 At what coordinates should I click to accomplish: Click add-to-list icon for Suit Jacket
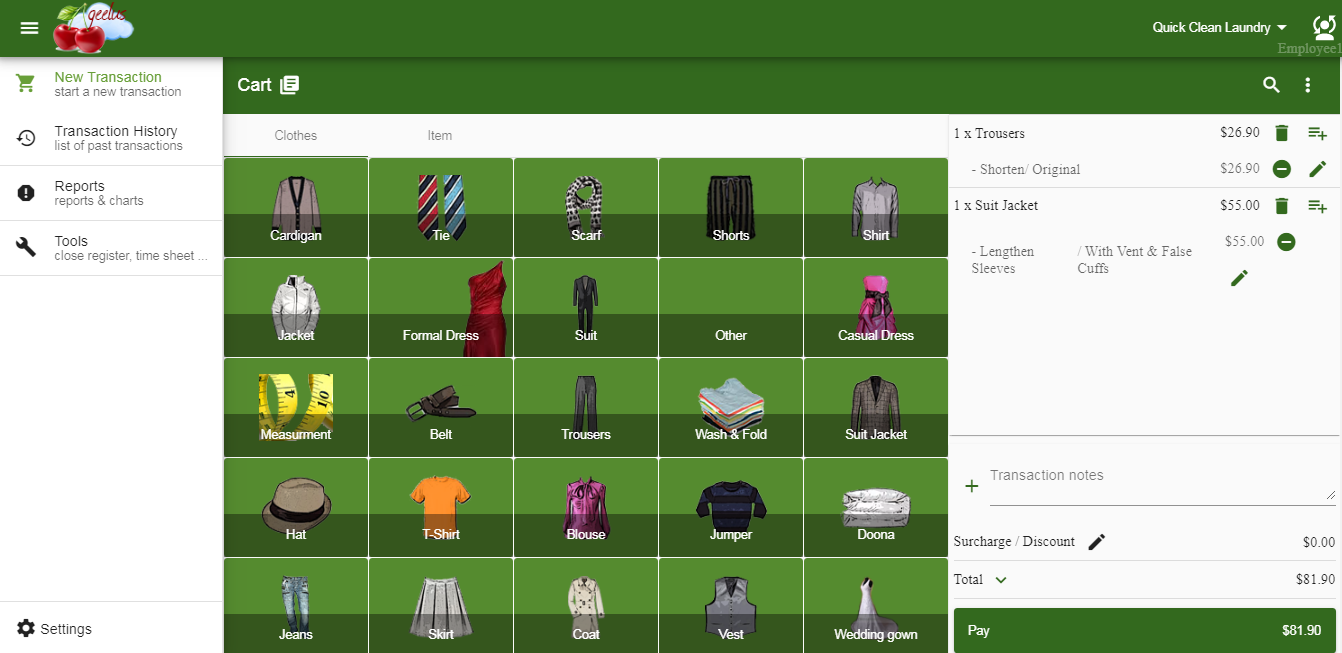[1317, 206]
